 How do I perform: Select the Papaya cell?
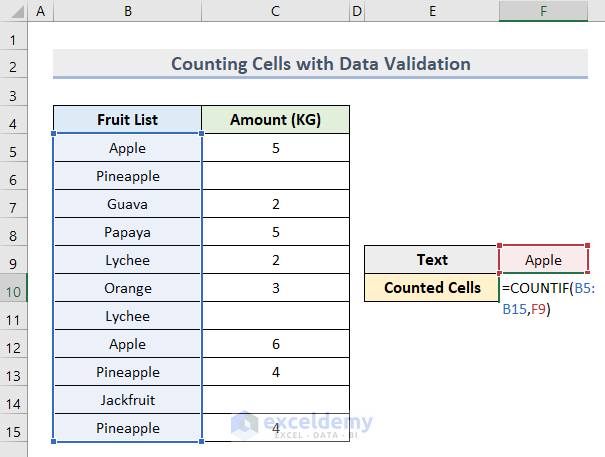pyautogui.click(x=127, y=232)
